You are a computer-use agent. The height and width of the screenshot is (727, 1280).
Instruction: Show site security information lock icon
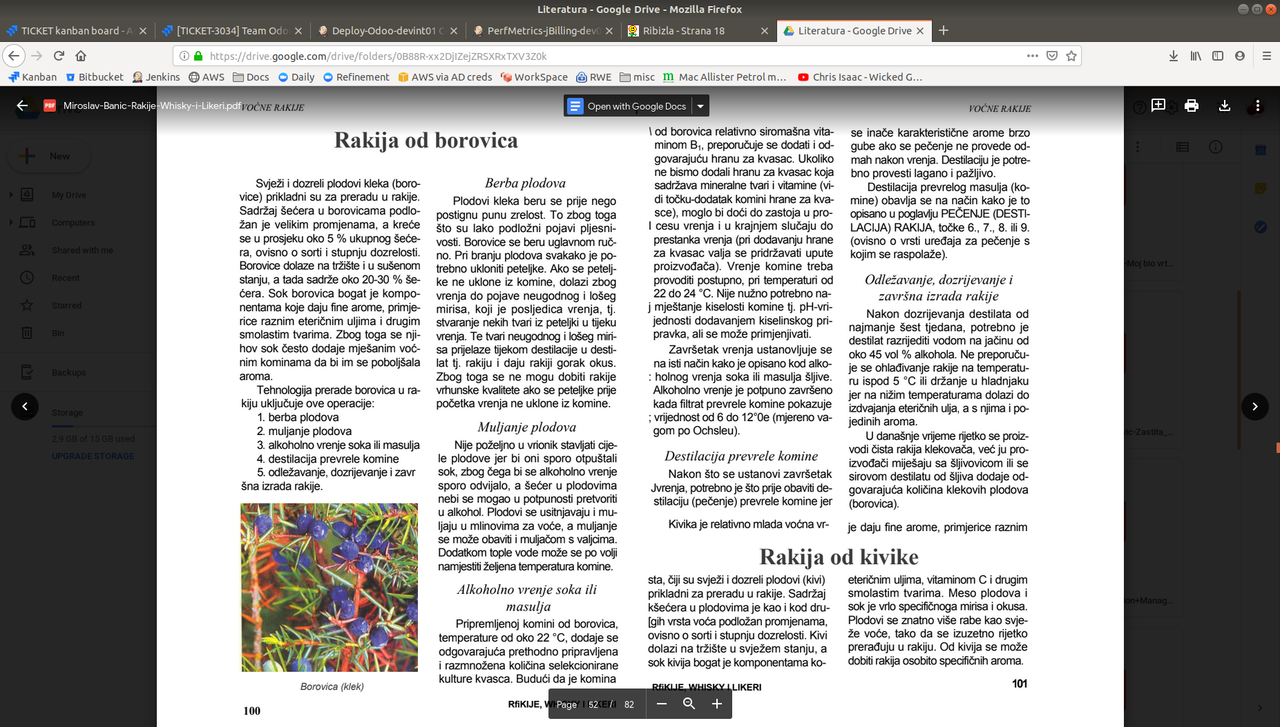click(198, 56)
